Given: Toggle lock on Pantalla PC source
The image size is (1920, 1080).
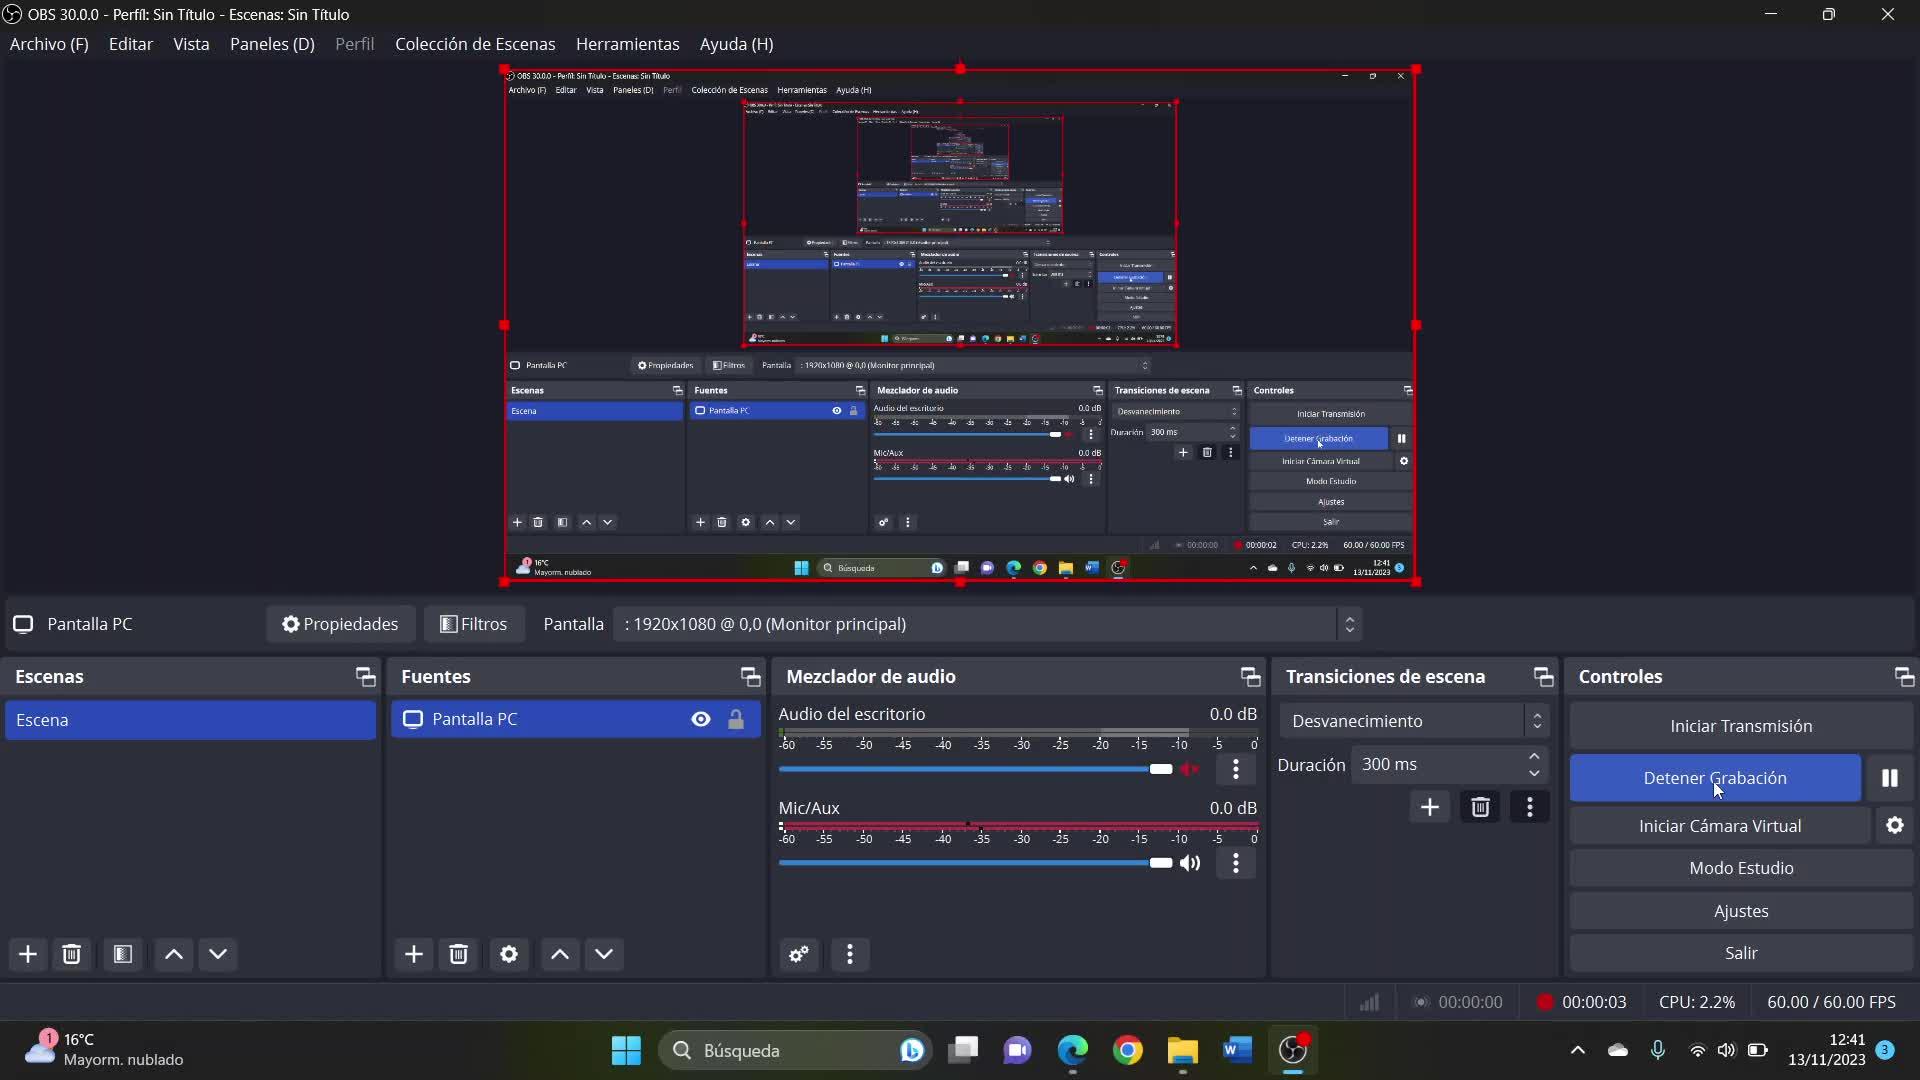Looking at the screenshot, I should pos(736,719).
